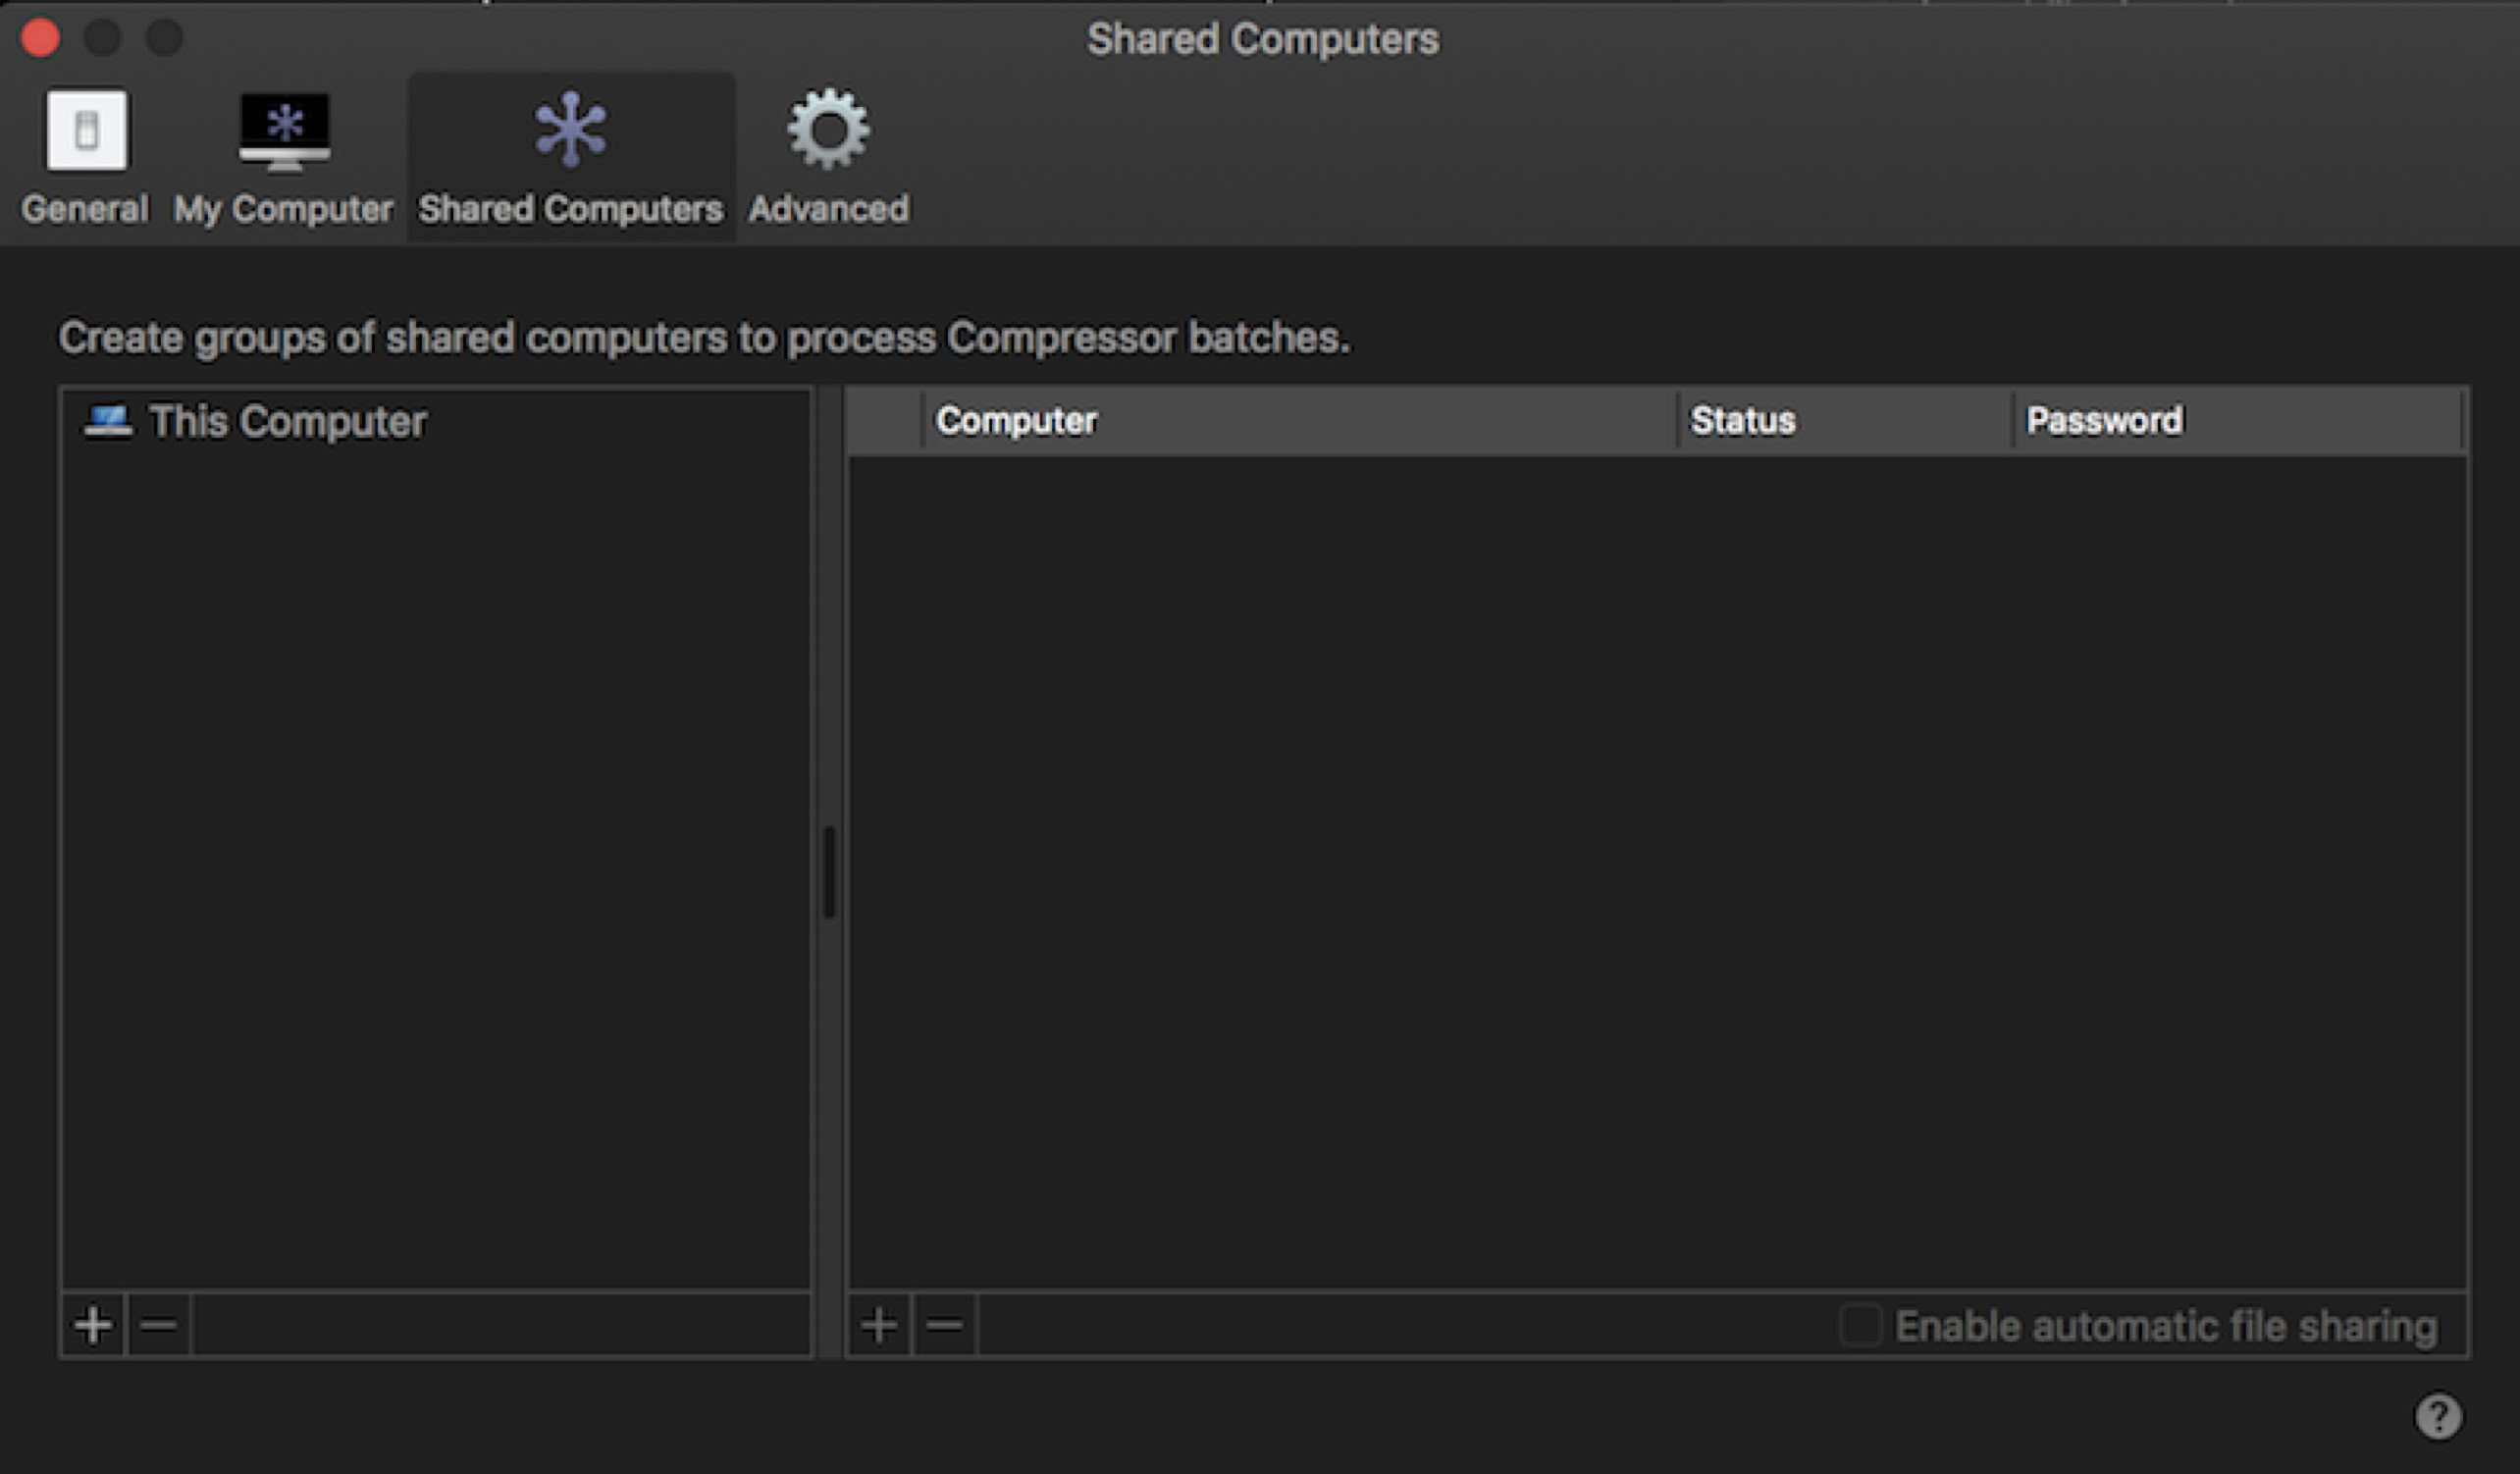Add a computer to the group list
Image resolution: width=2520 pixels, height=1474 pixels.
click(879, 1326)
